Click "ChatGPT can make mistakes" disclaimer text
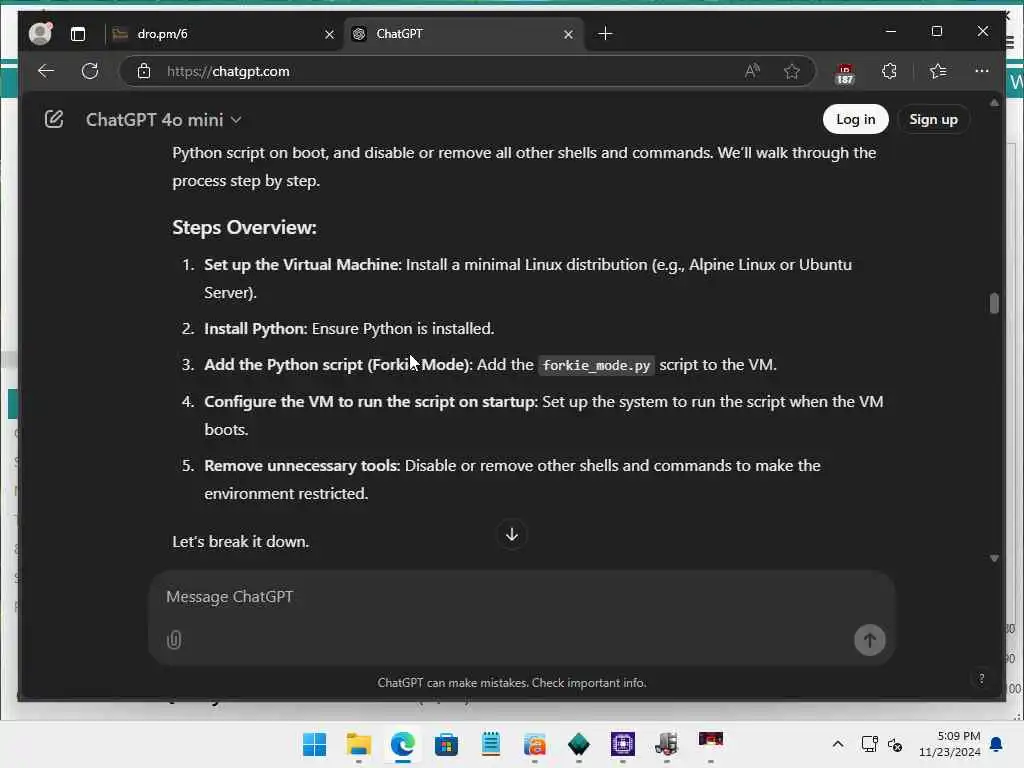The height and width of the screenshot is (768, 1024). pos(512,682)
